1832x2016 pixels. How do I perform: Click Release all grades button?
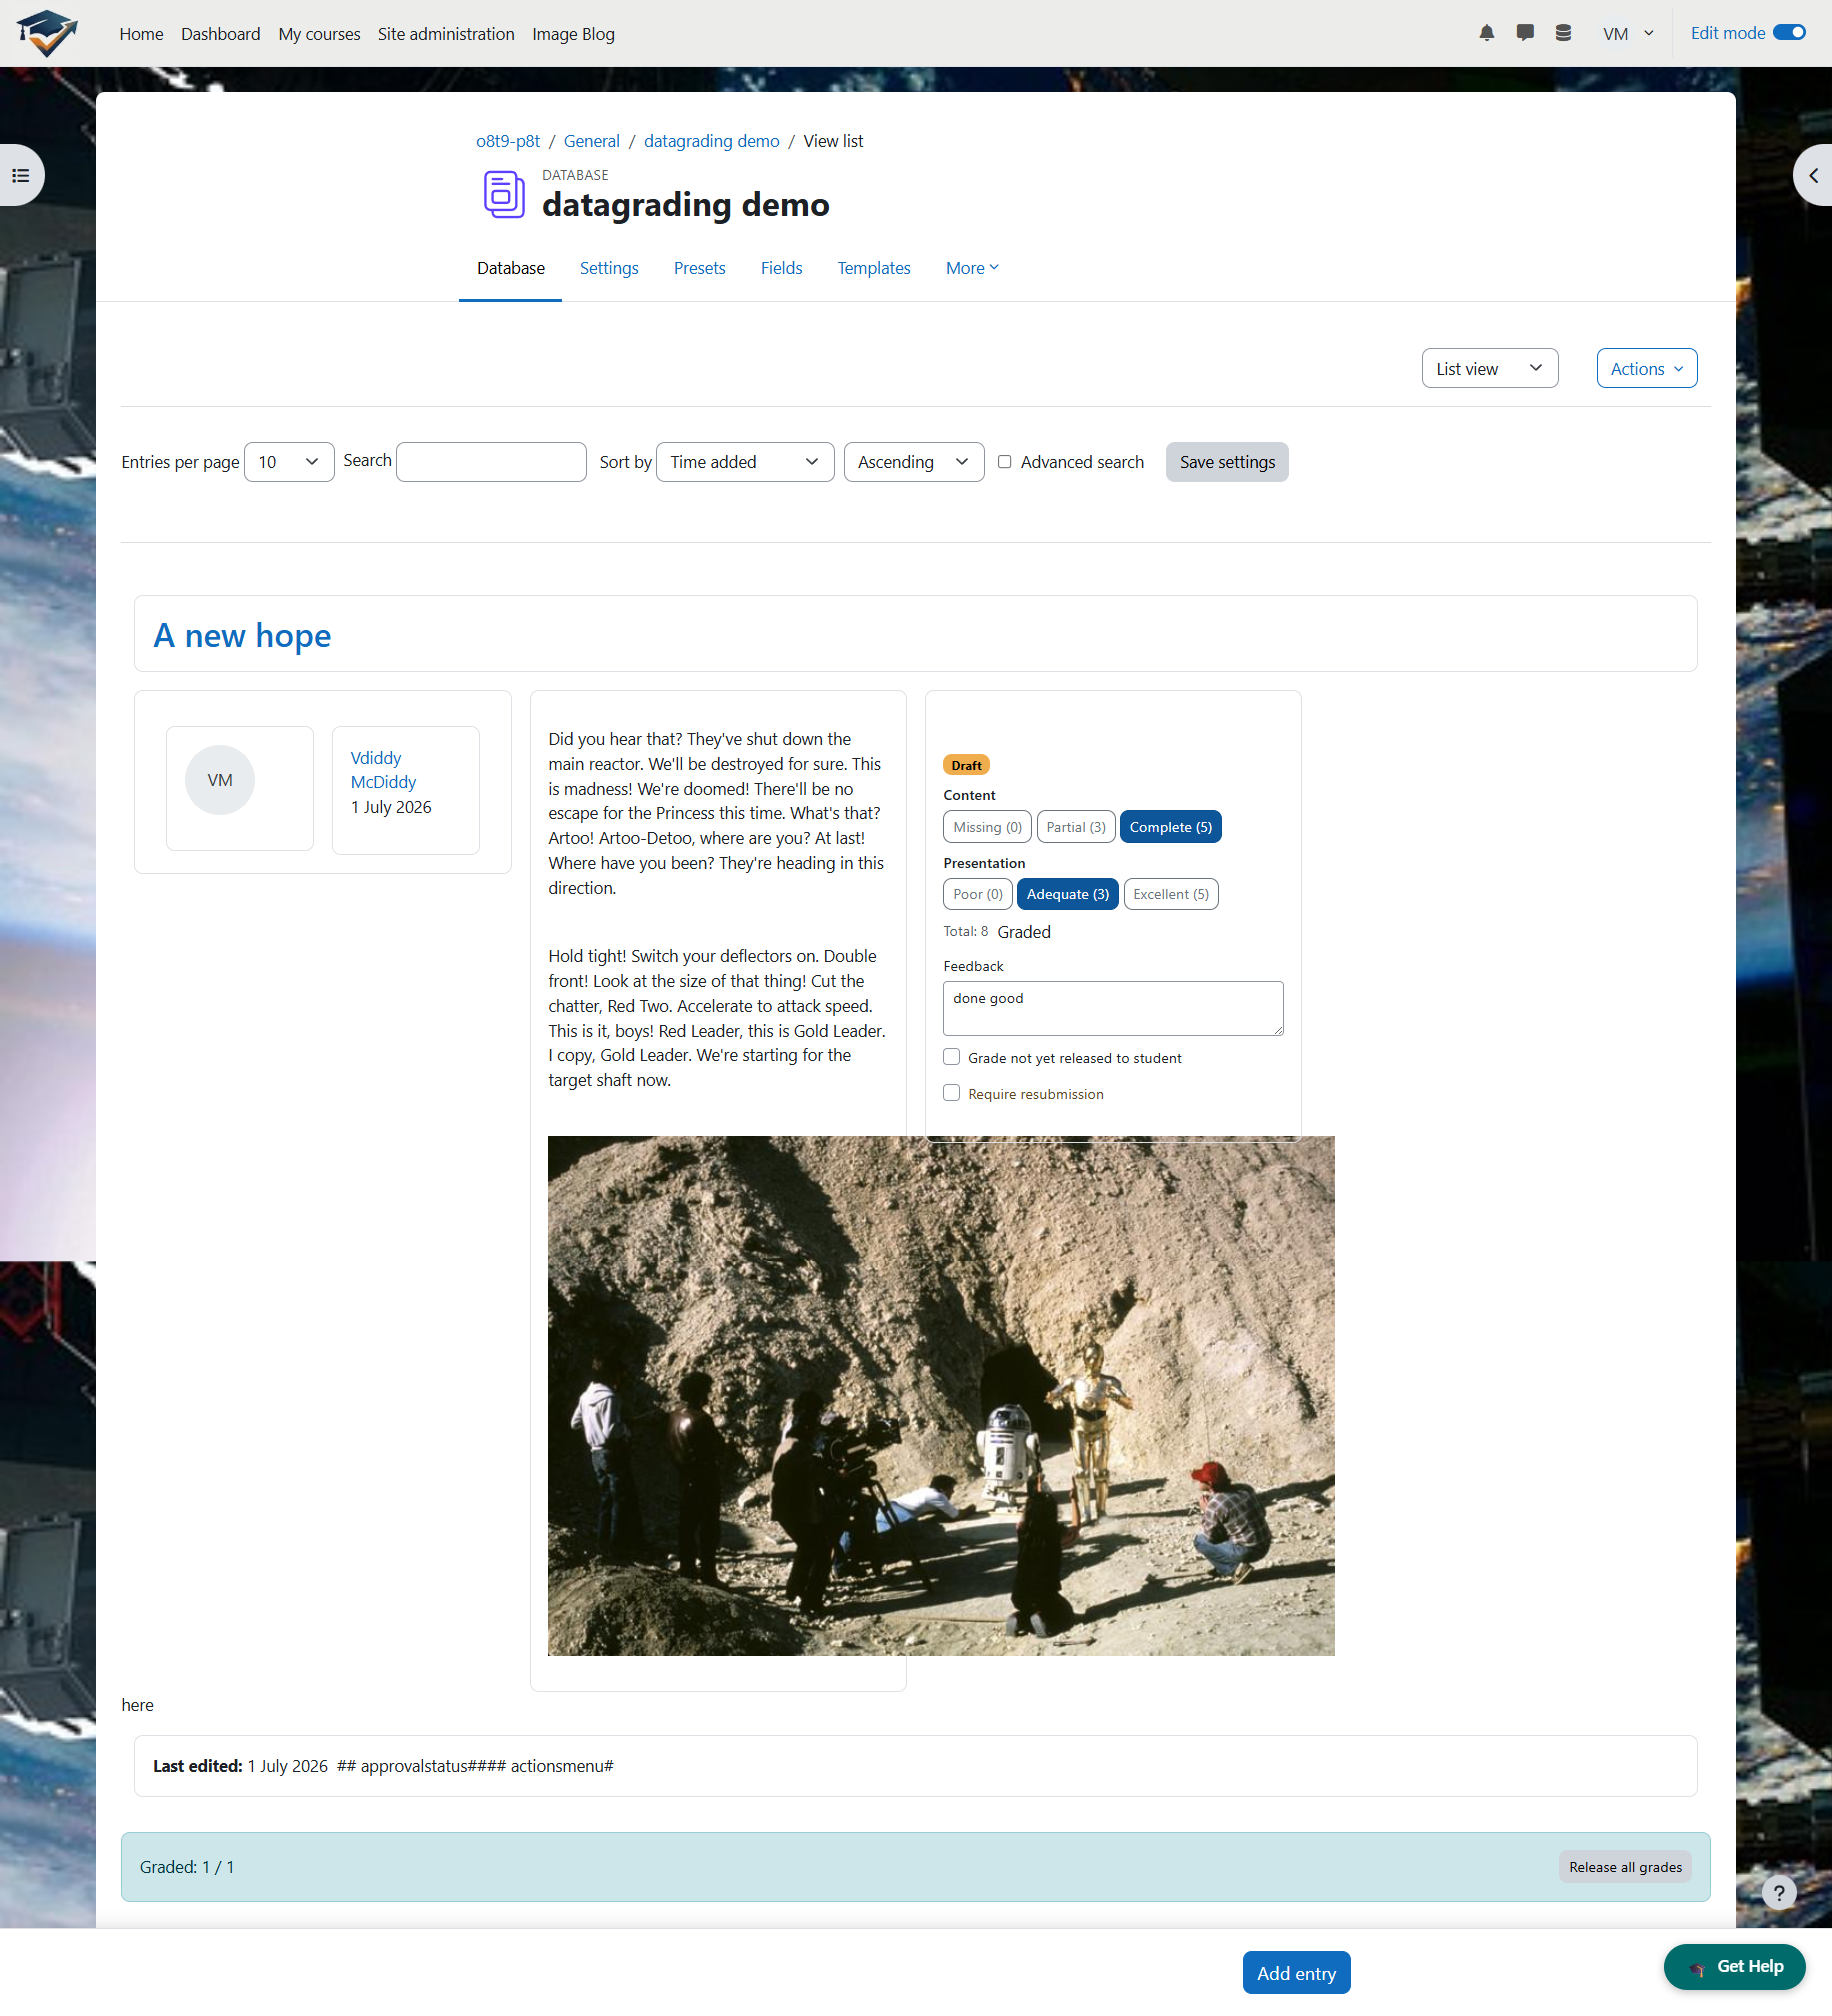1625,1867
